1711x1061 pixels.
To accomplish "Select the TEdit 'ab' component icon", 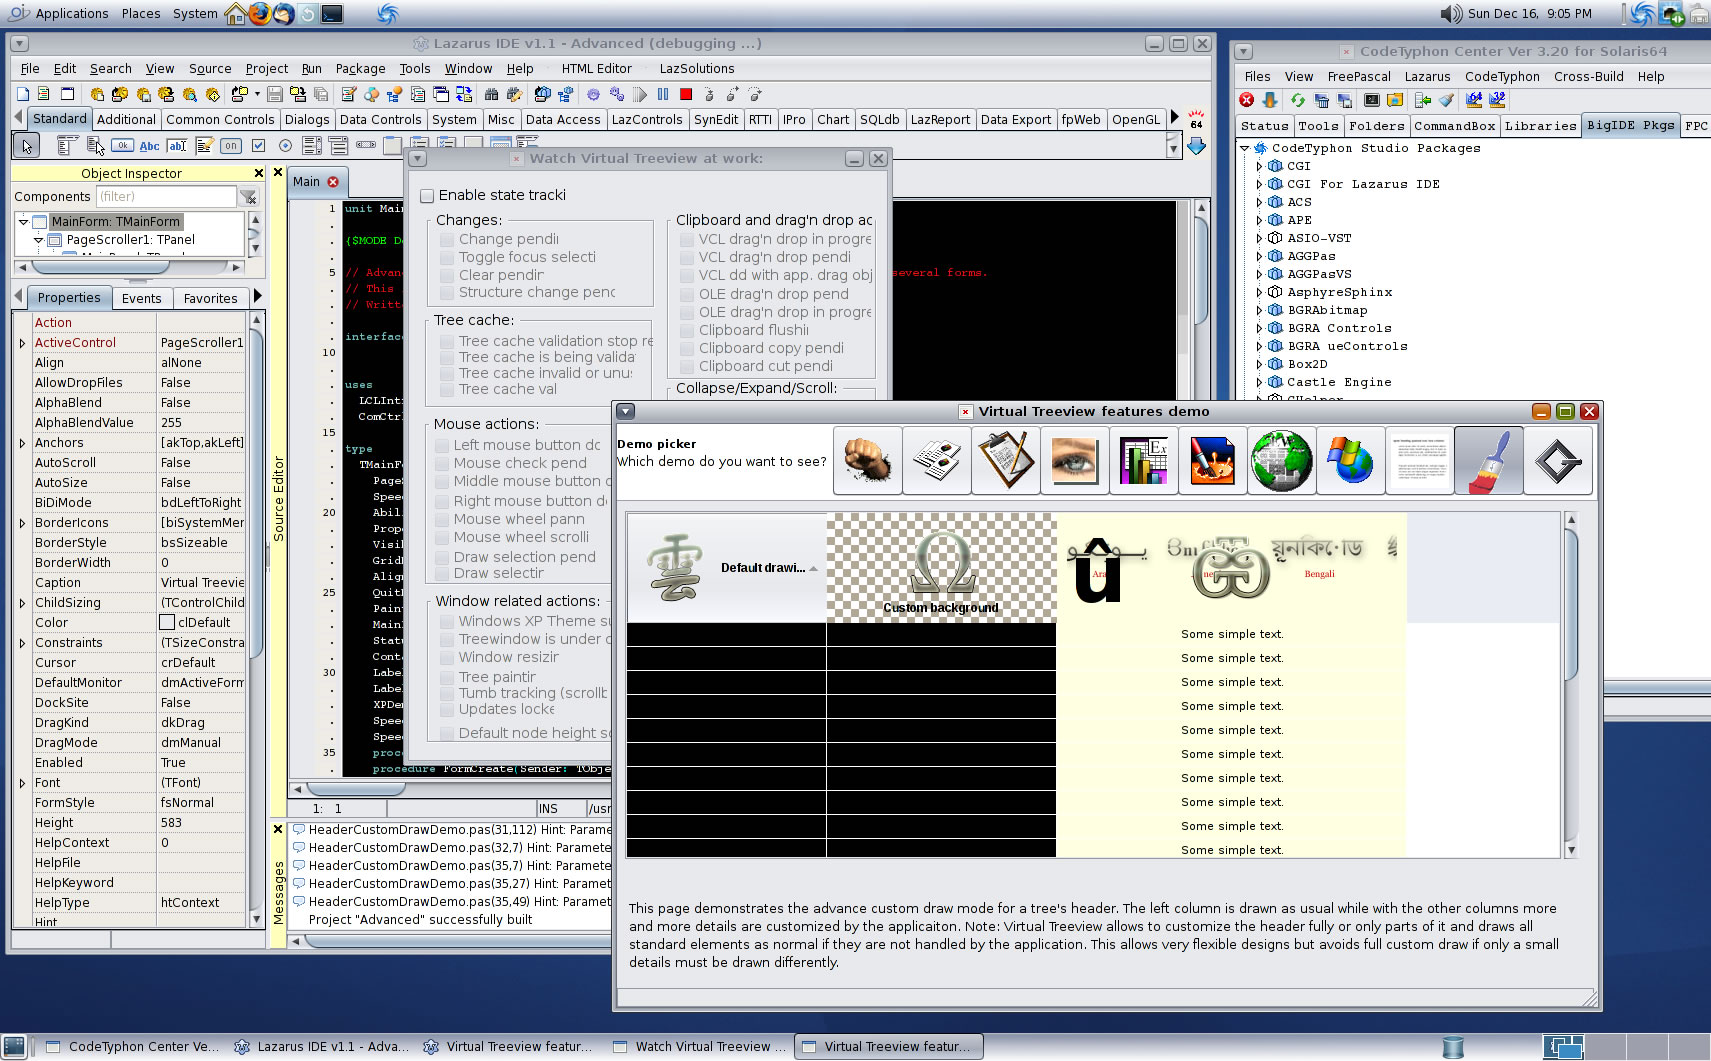I will 177,146.
